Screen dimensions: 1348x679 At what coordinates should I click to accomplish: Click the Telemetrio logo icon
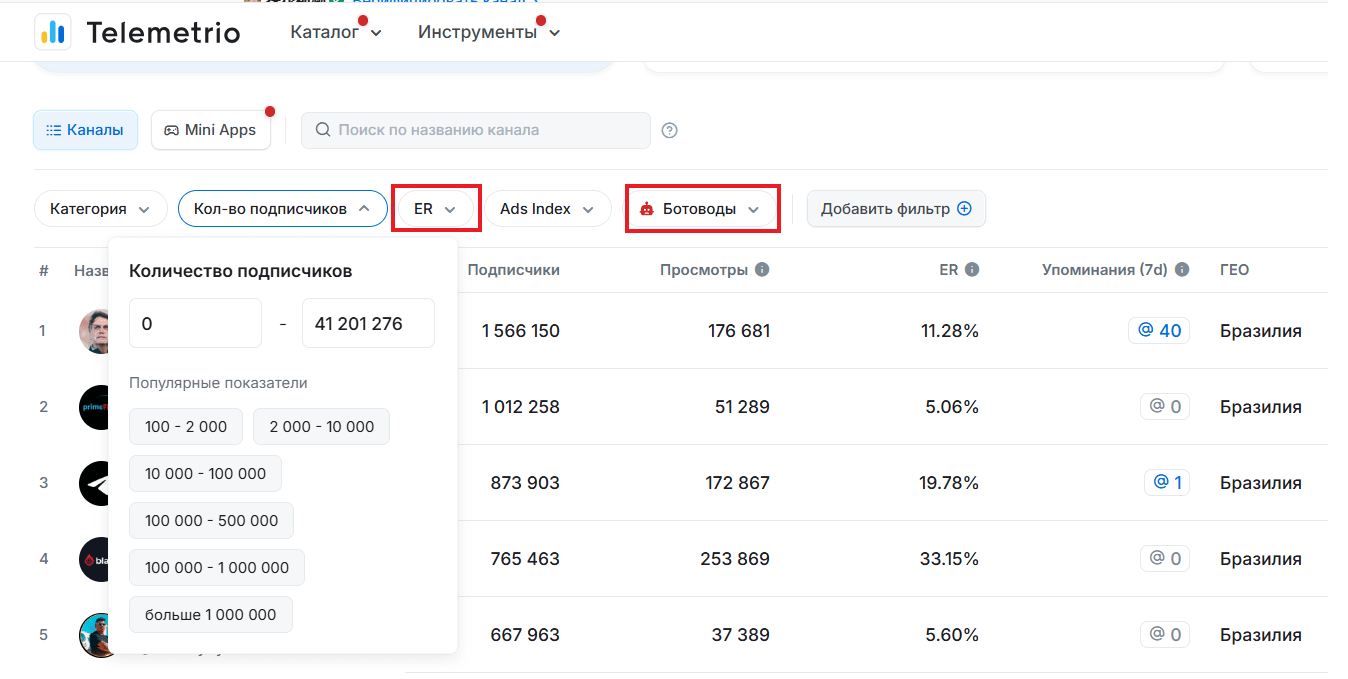pos(53,32)
